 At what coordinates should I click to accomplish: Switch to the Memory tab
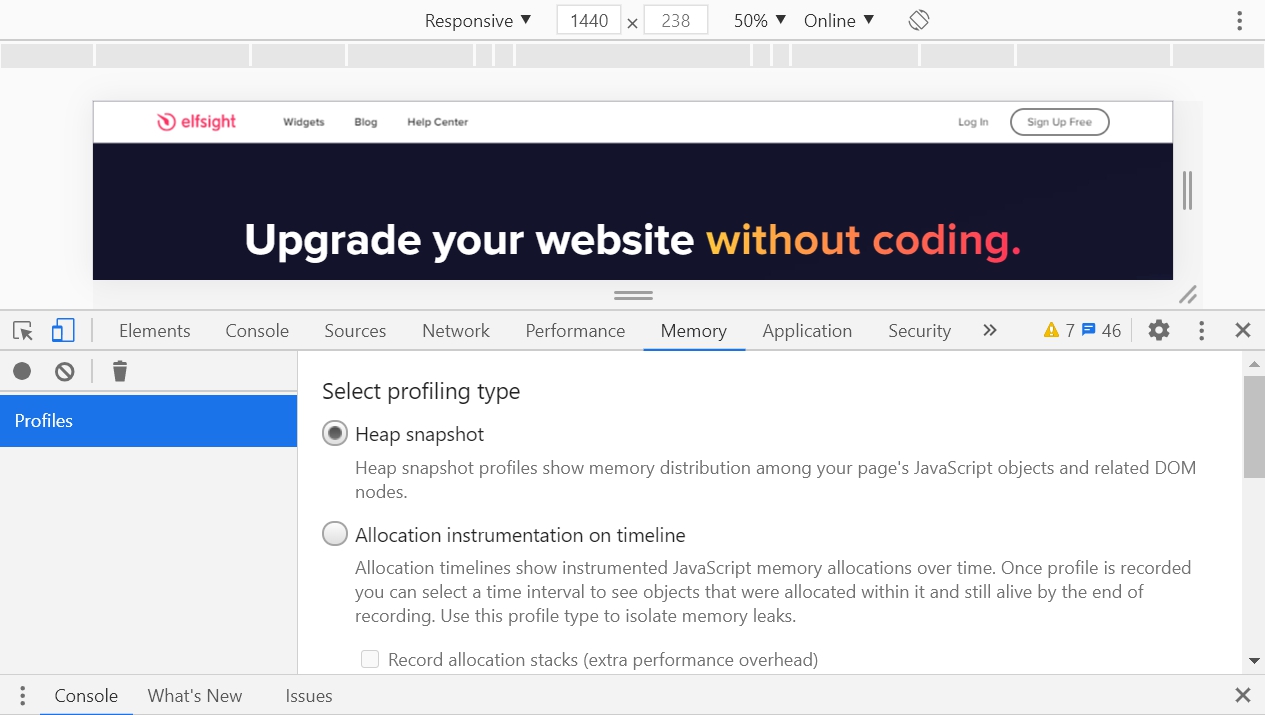(693, 330)
